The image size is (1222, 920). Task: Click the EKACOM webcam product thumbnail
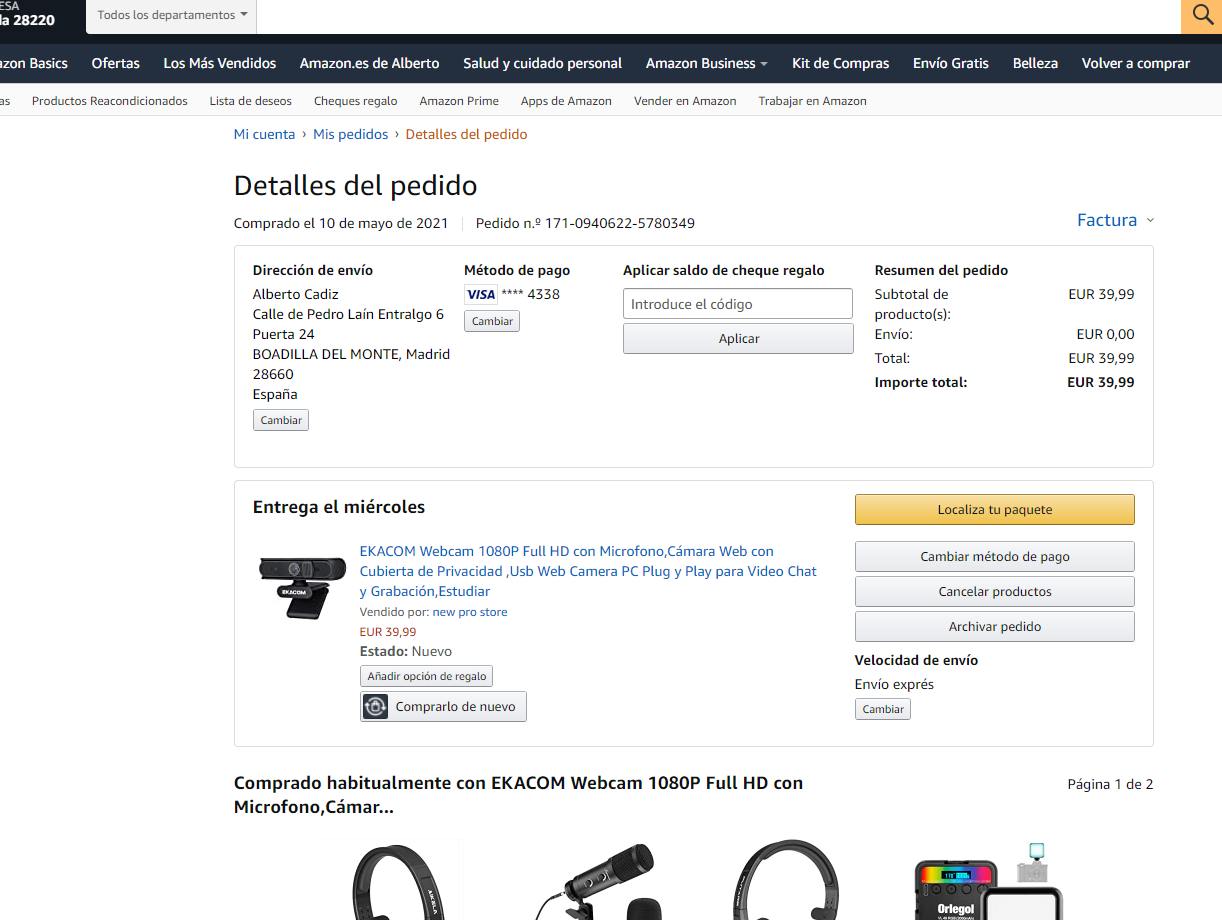coord(302,588)
